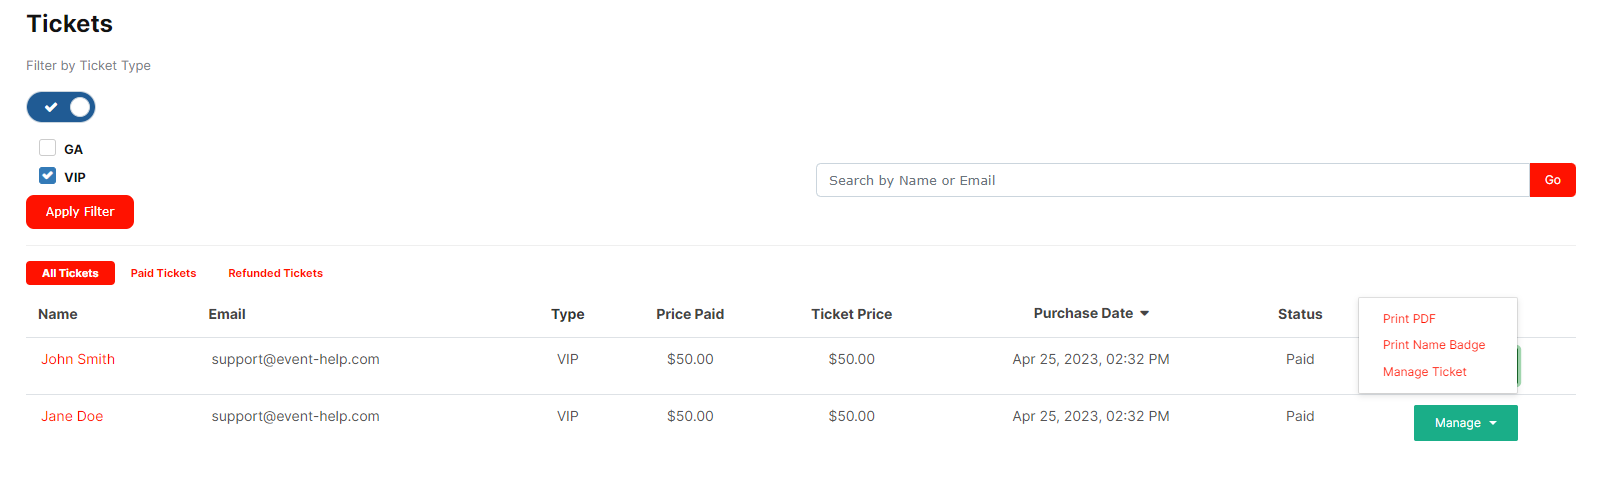Show the All Tickets tab
The width and height of the screenshot is (1598, 491).
(x=70, y=273)
